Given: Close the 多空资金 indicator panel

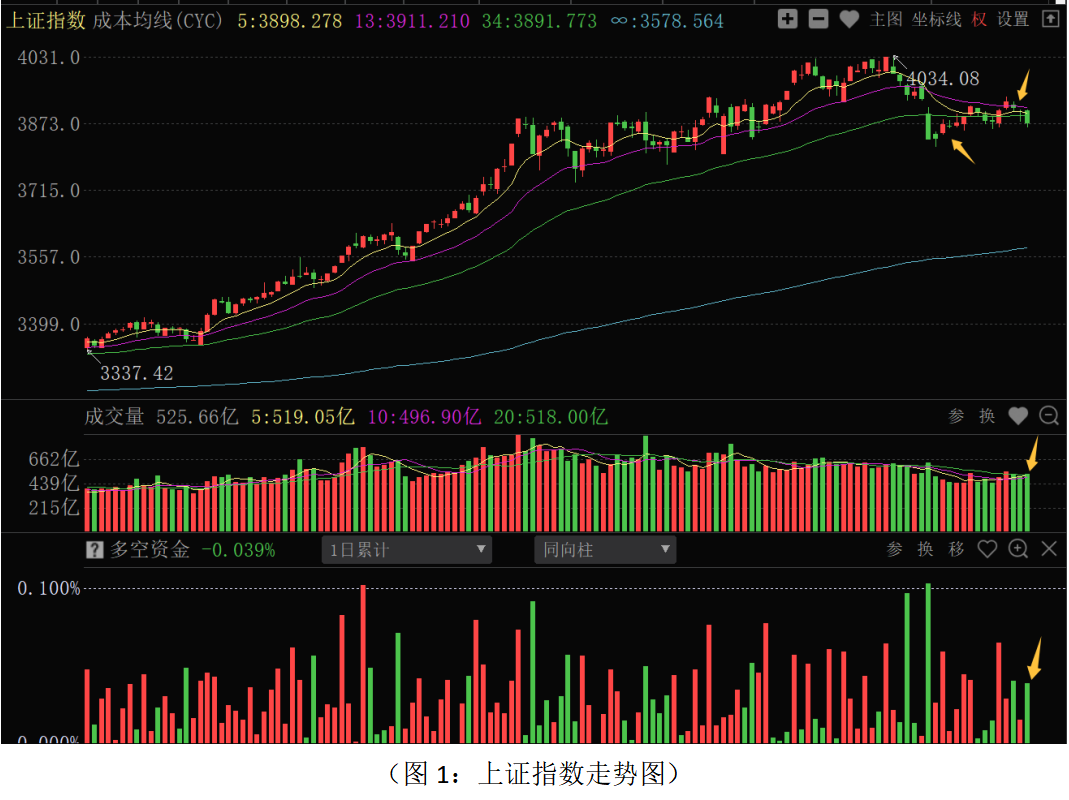Looking at the screenshot, I should (1049, 549).
